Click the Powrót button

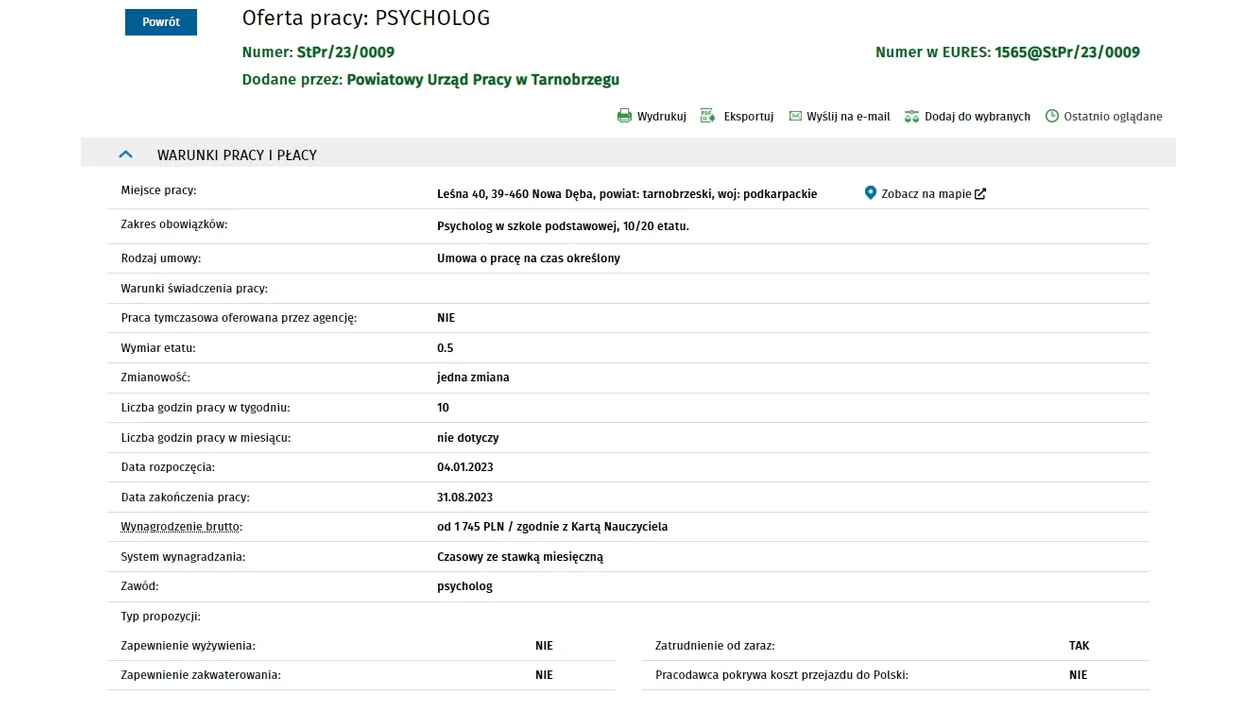[x=161, y=22]
